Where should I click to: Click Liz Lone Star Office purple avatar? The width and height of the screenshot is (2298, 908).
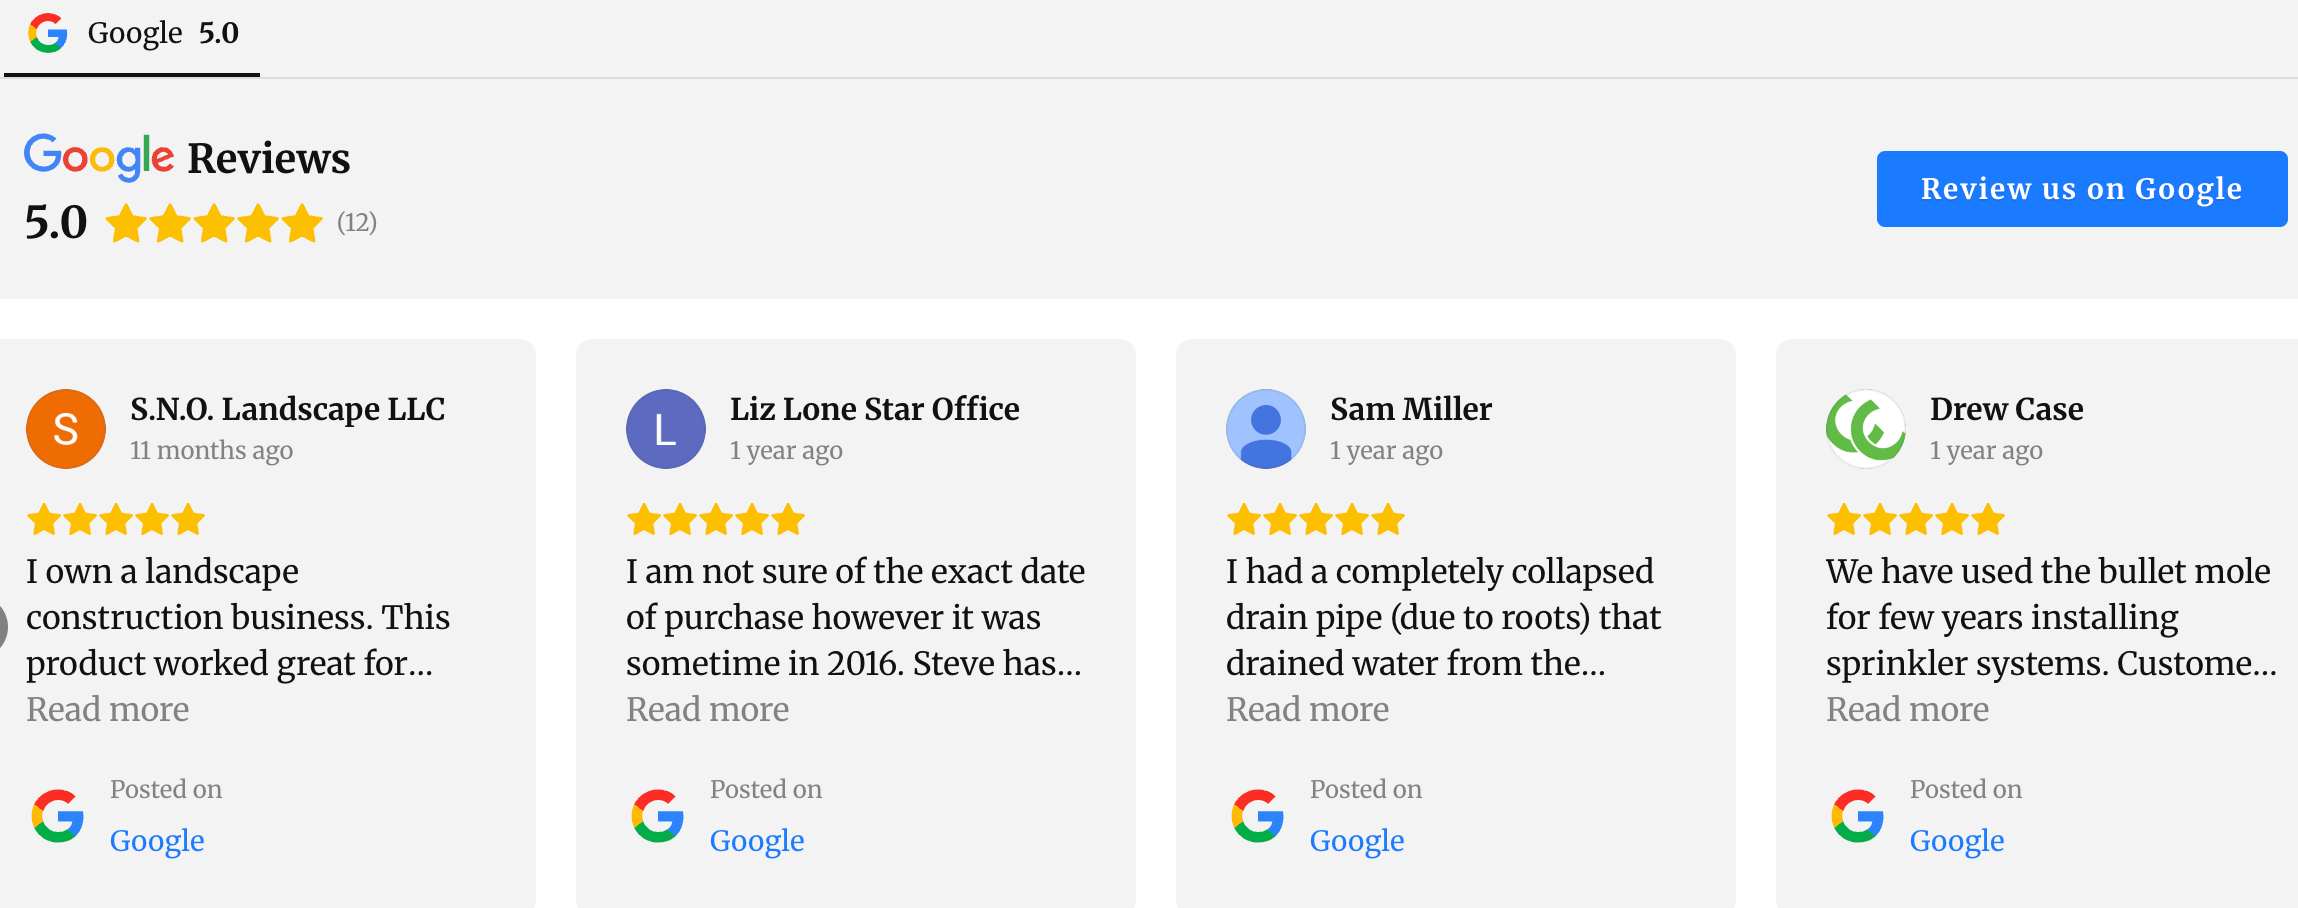tap(666, 429)
